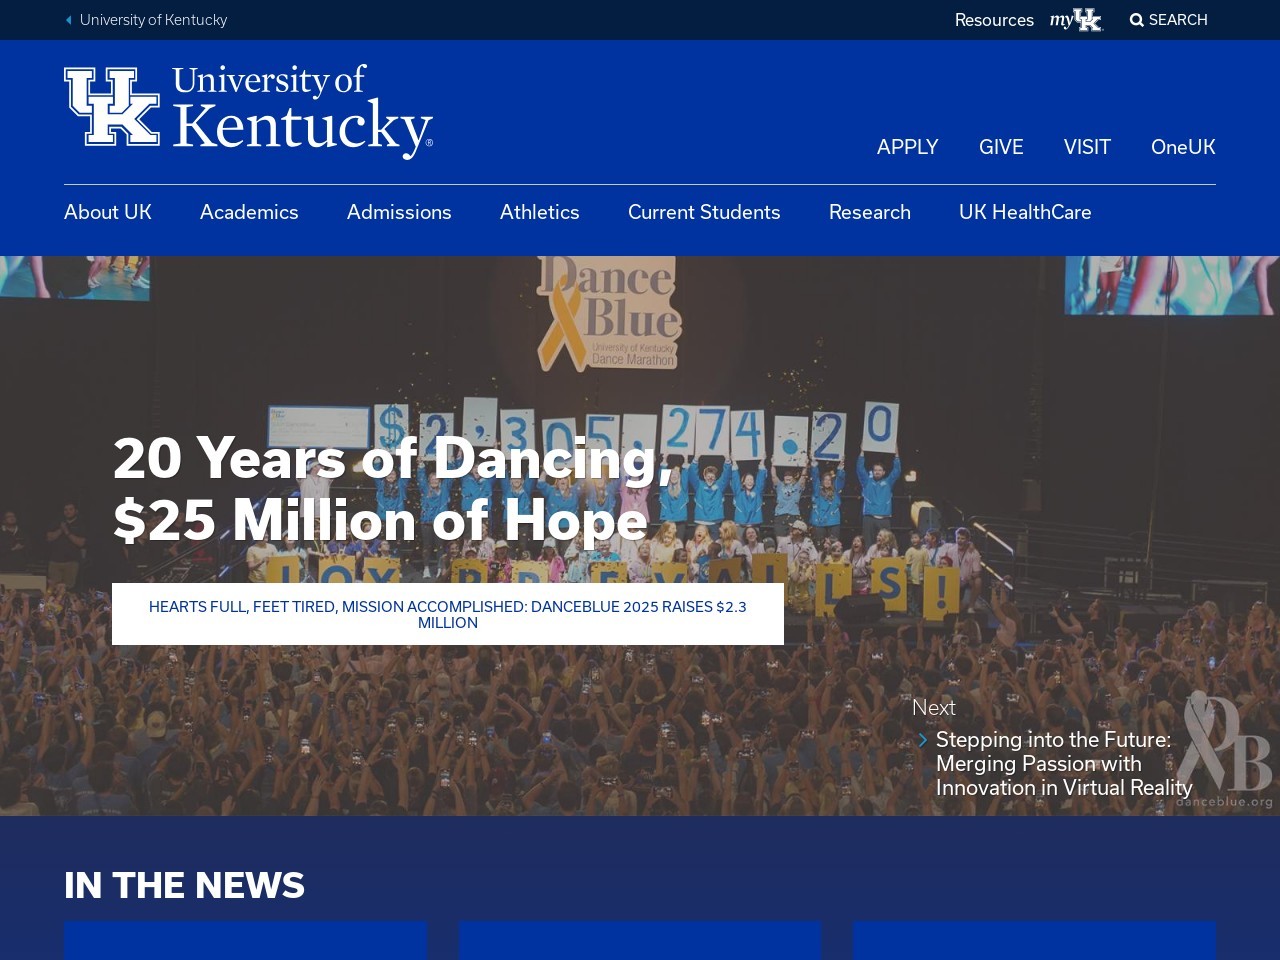
Task: Go to Athletics section
Action: [540, 212]
